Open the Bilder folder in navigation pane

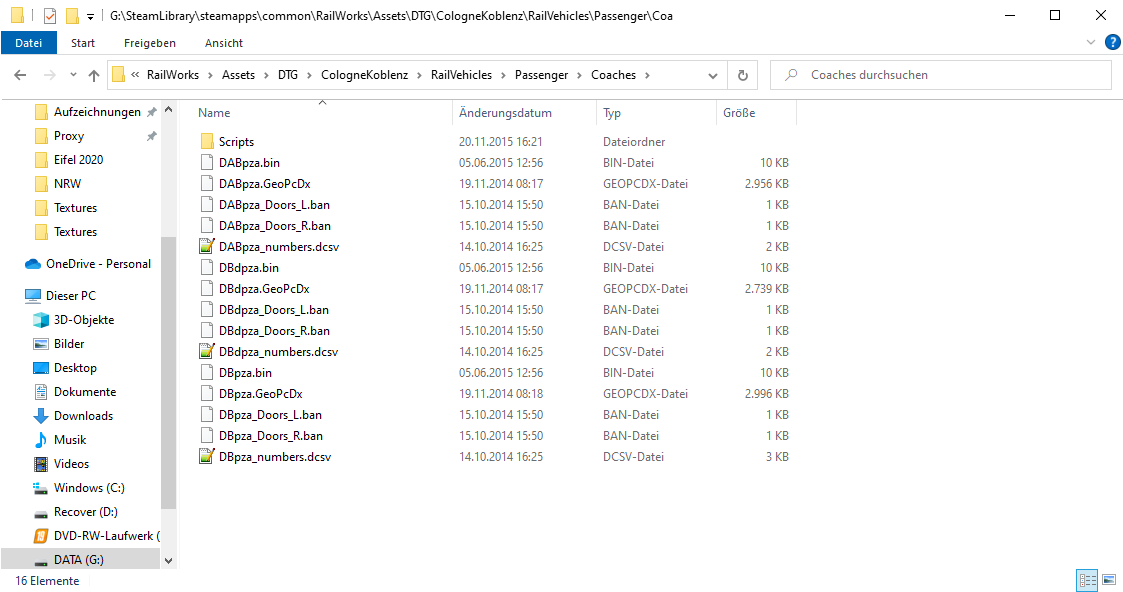[x=69, y=344]
